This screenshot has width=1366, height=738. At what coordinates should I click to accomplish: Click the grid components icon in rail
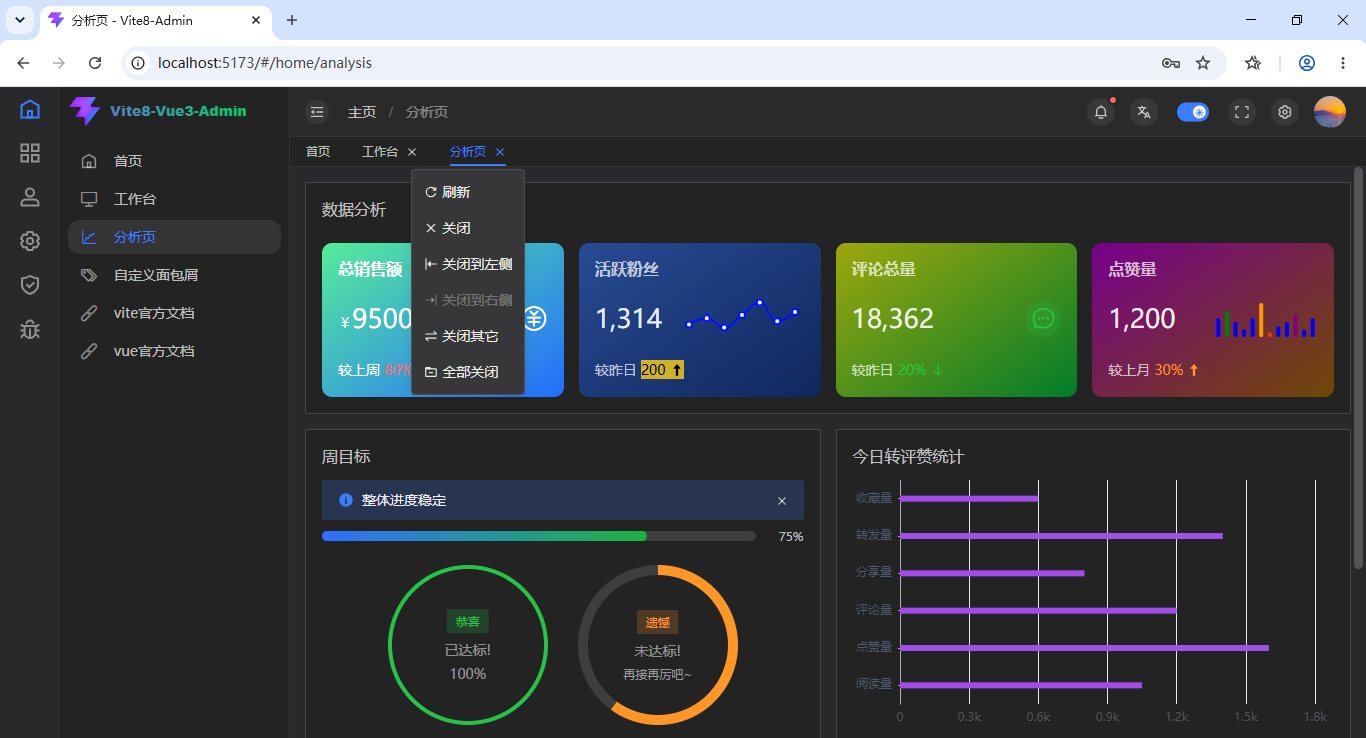(30, 153)
